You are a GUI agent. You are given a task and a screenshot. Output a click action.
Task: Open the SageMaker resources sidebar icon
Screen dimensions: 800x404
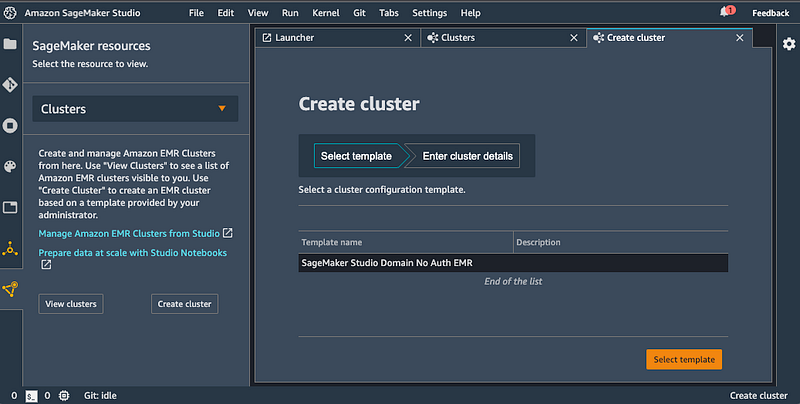[x=10, y=290]
